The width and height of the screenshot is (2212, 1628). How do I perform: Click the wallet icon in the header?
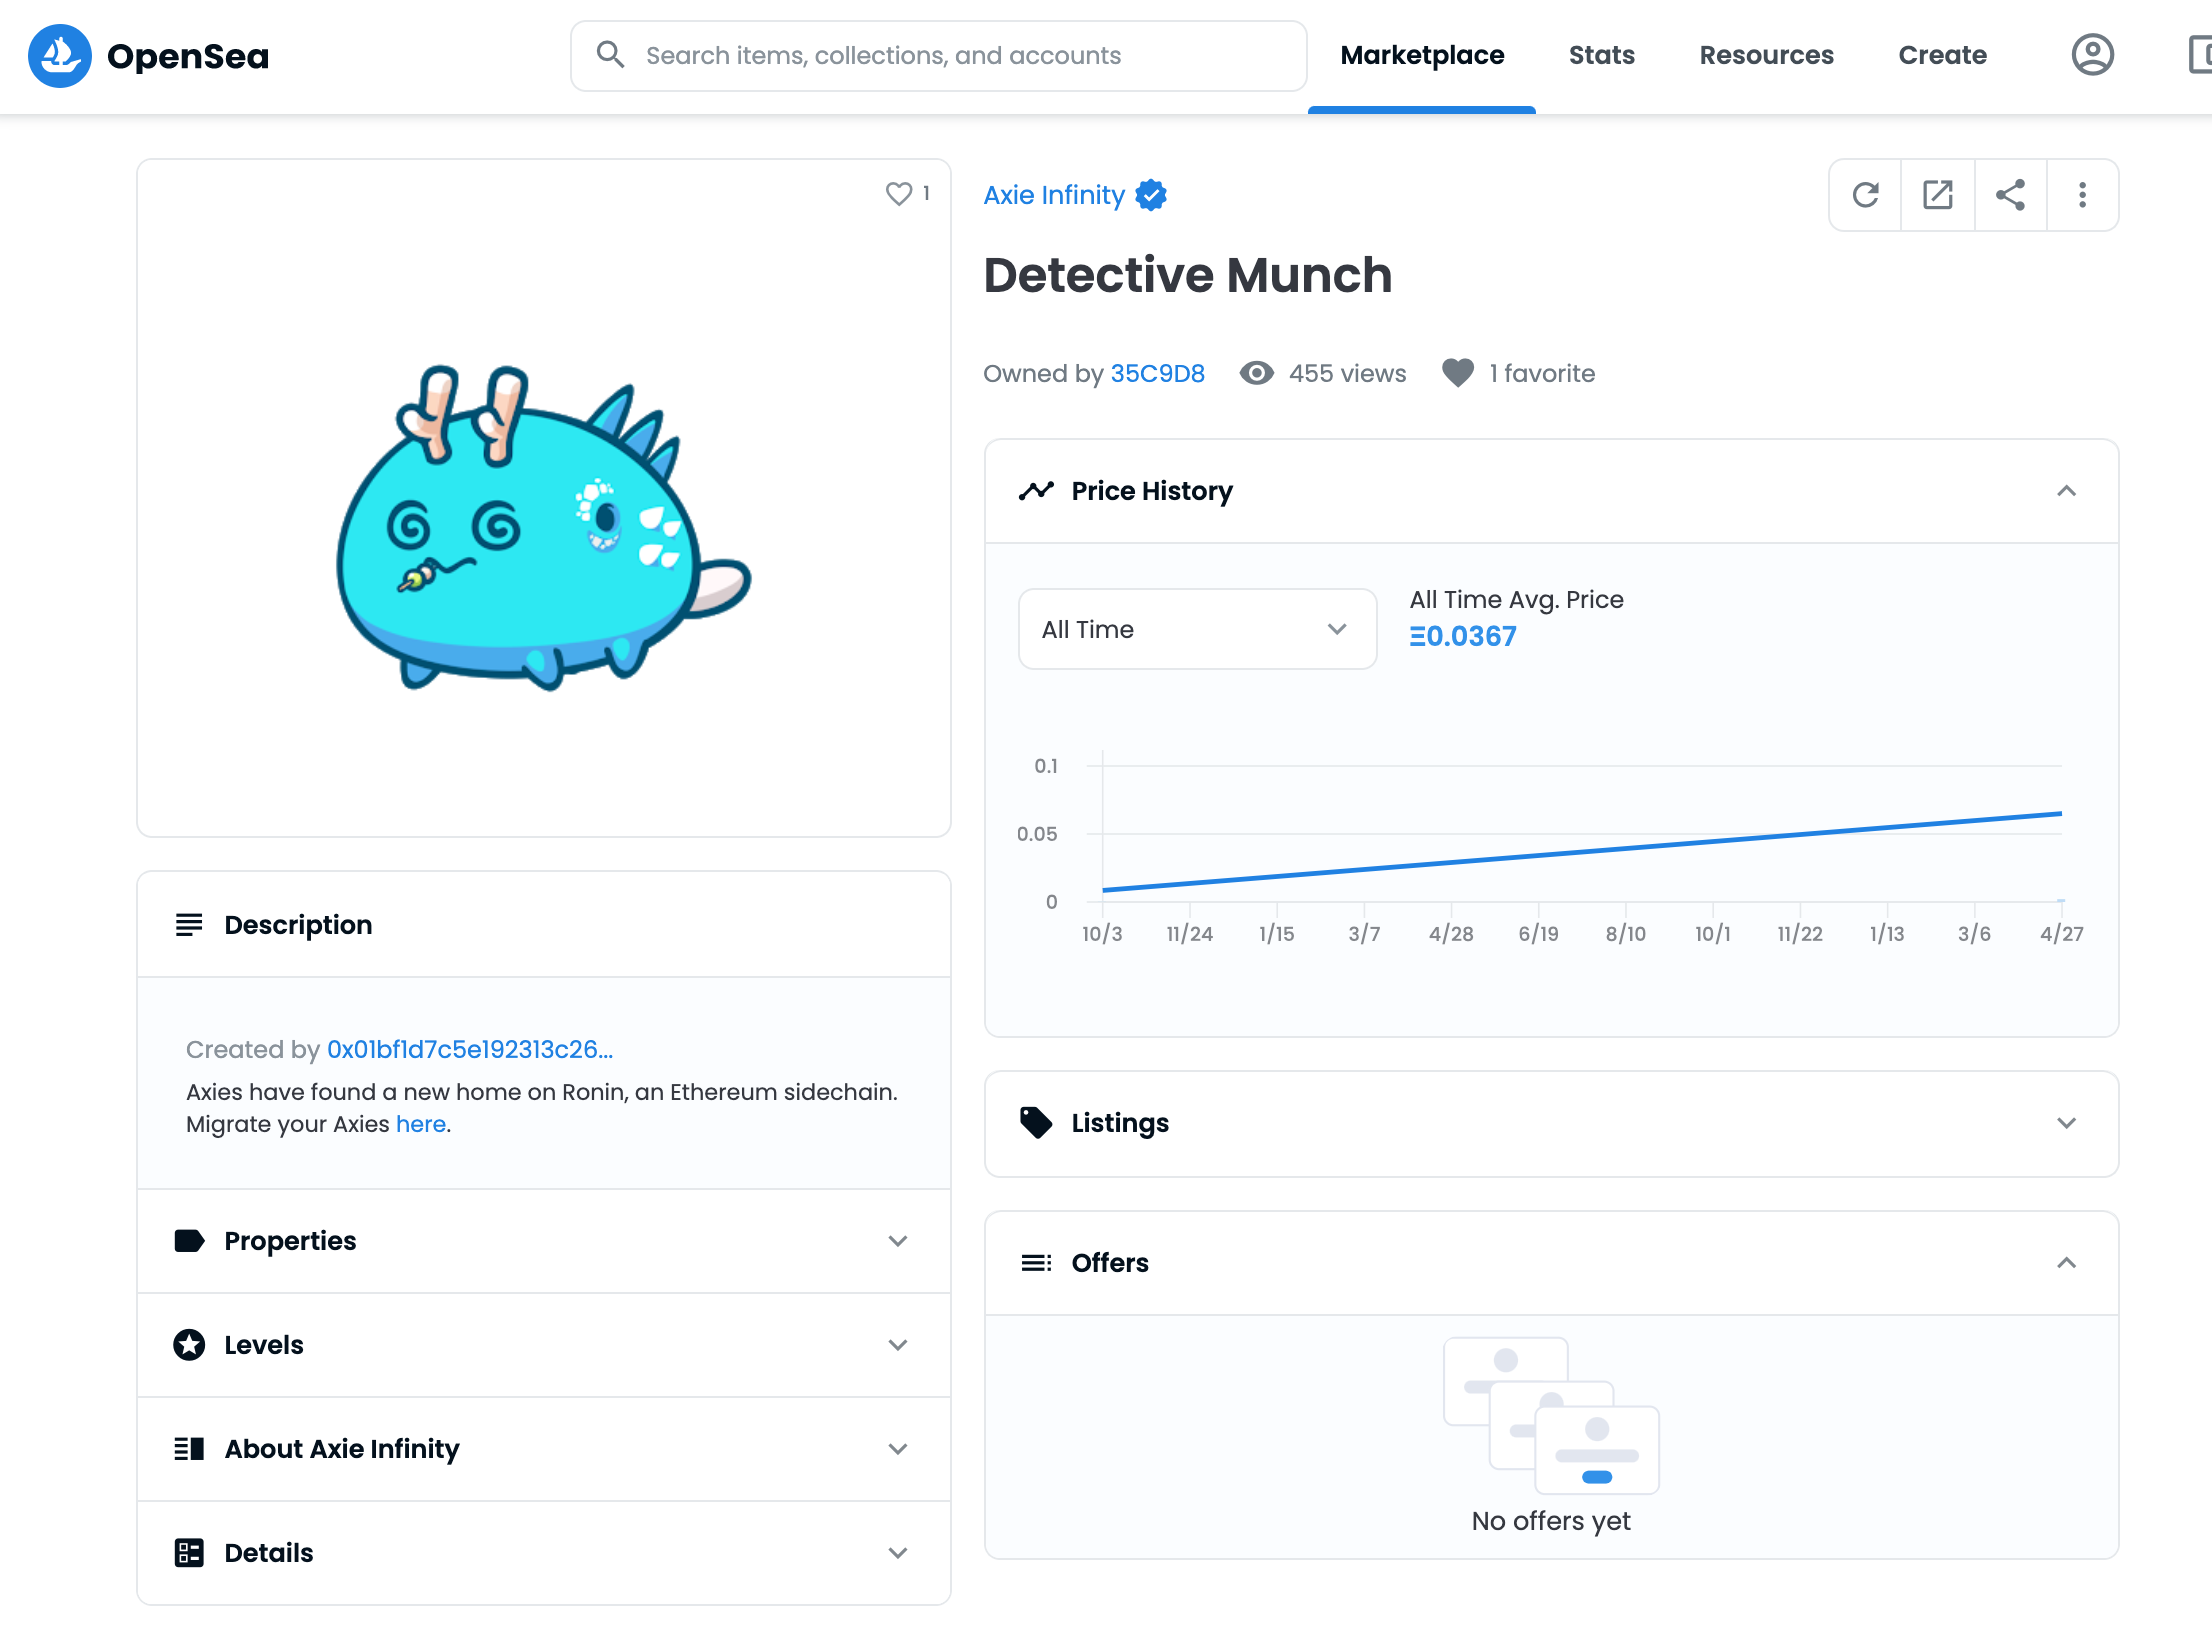tap(2198, 55)
